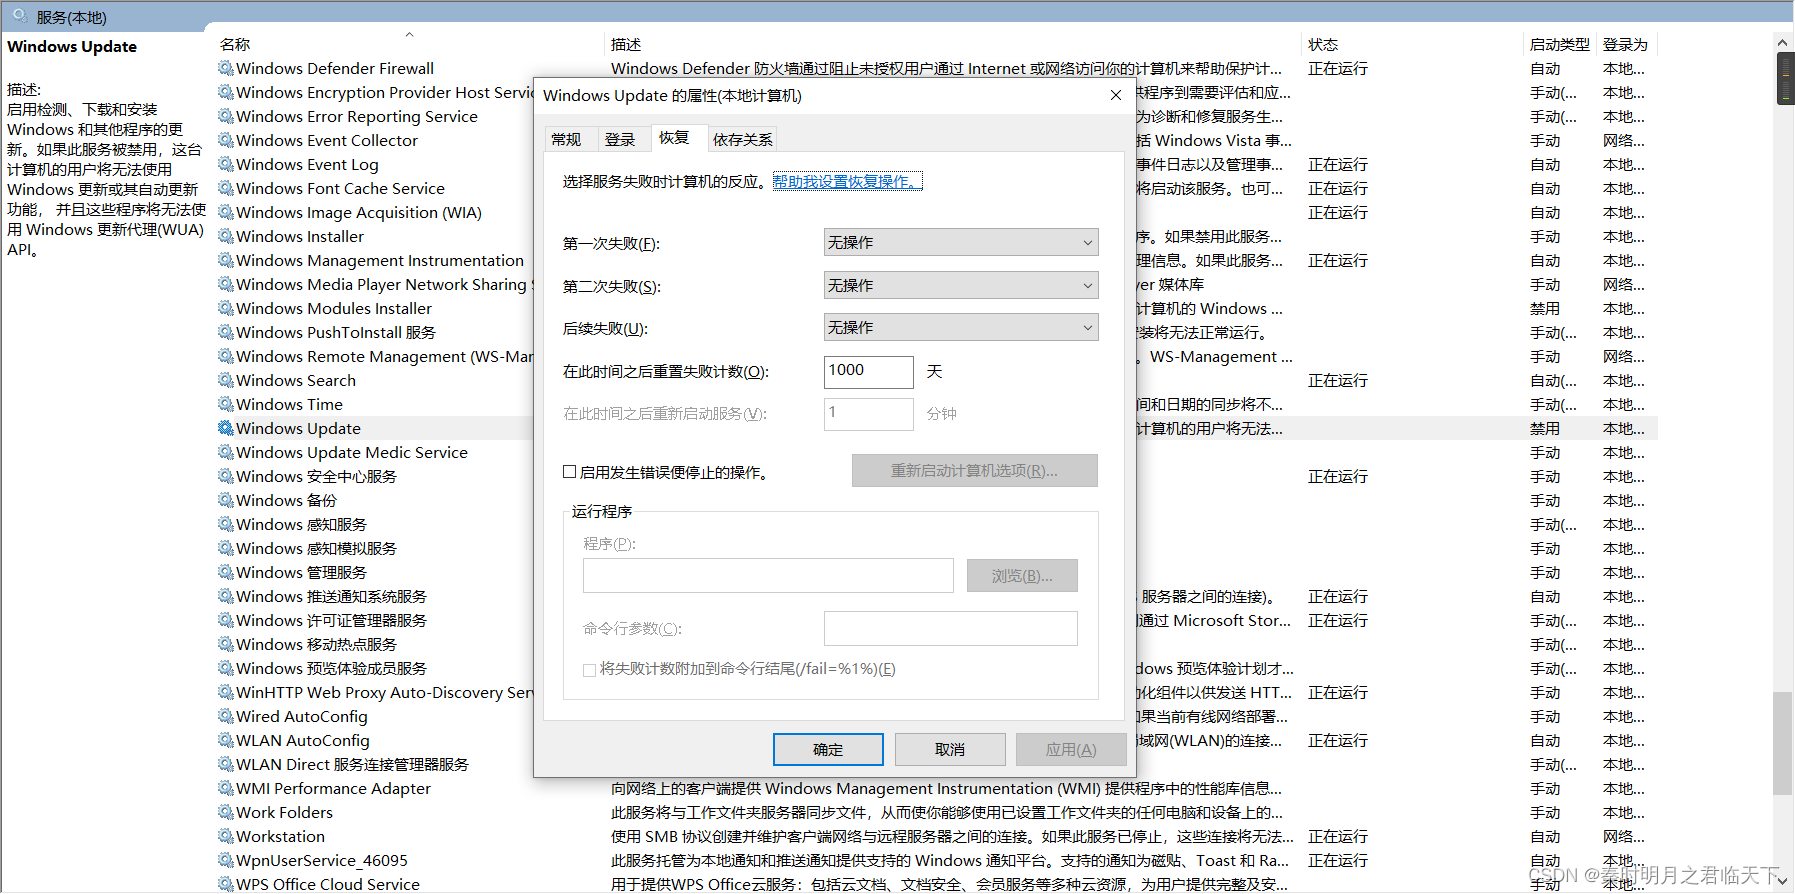Screen dimensions: 1795x894
Task: Click the gear icon beside Windows Event Log
Action: pyautogui.click(x=226, y=164)
